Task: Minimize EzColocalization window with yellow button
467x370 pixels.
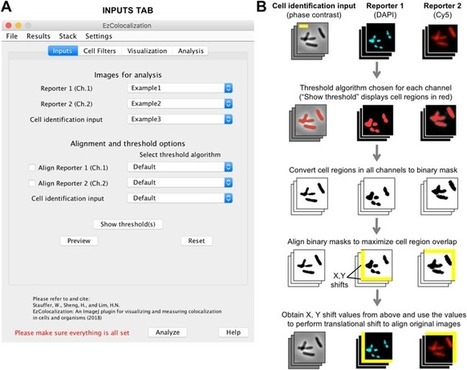Action: coord(18,25)
